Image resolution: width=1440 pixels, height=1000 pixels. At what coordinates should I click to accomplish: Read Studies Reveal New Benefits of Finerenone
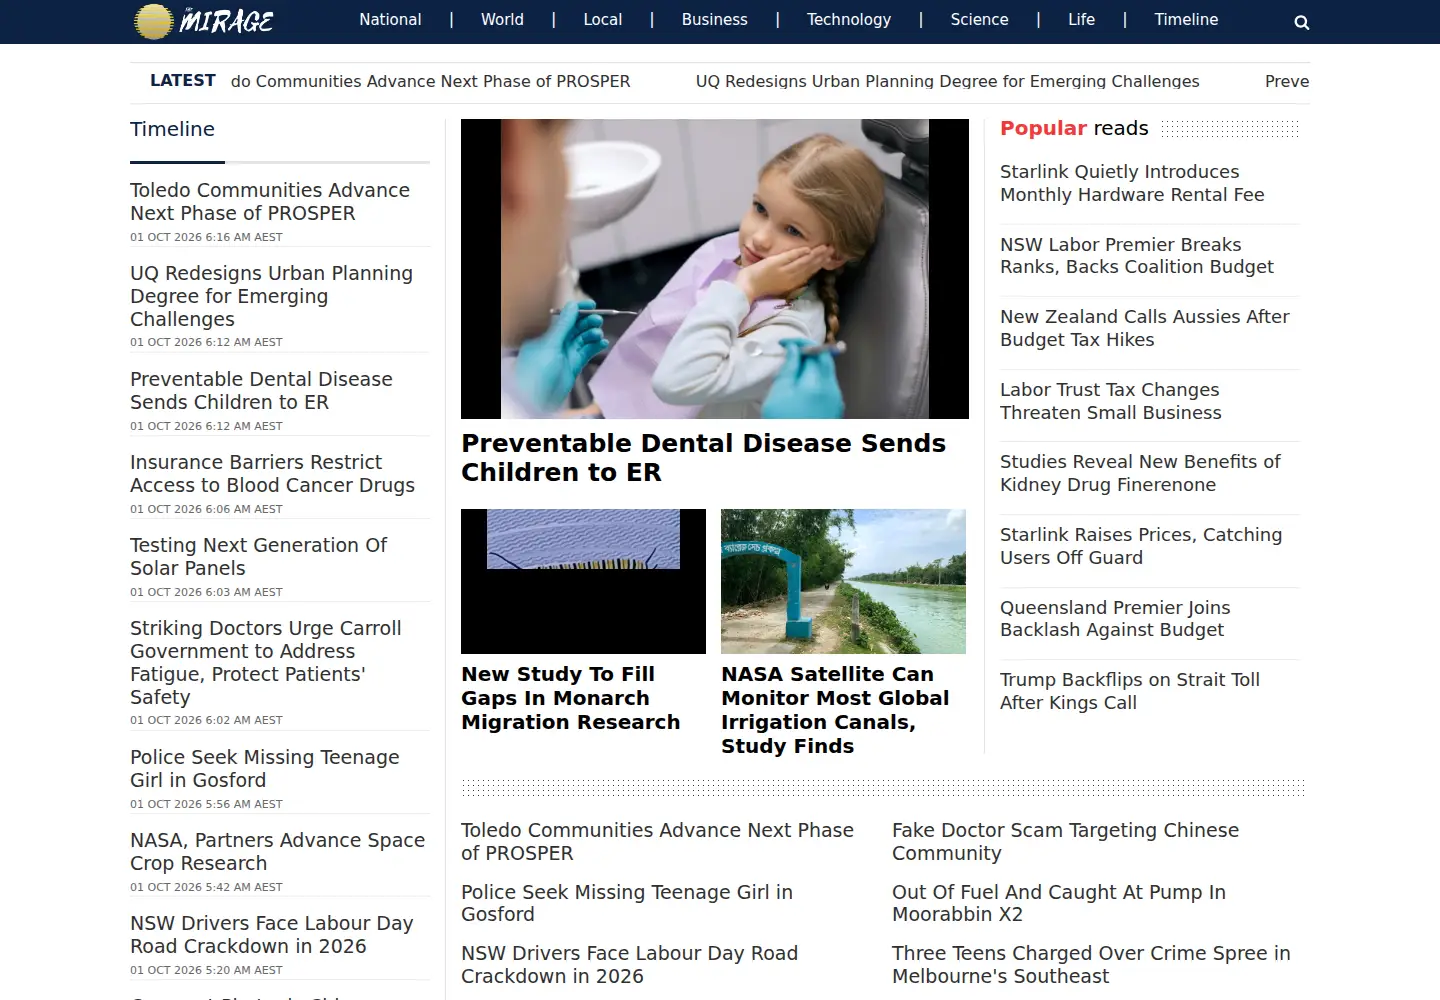pyautogui.click(x=1140, y=473)
